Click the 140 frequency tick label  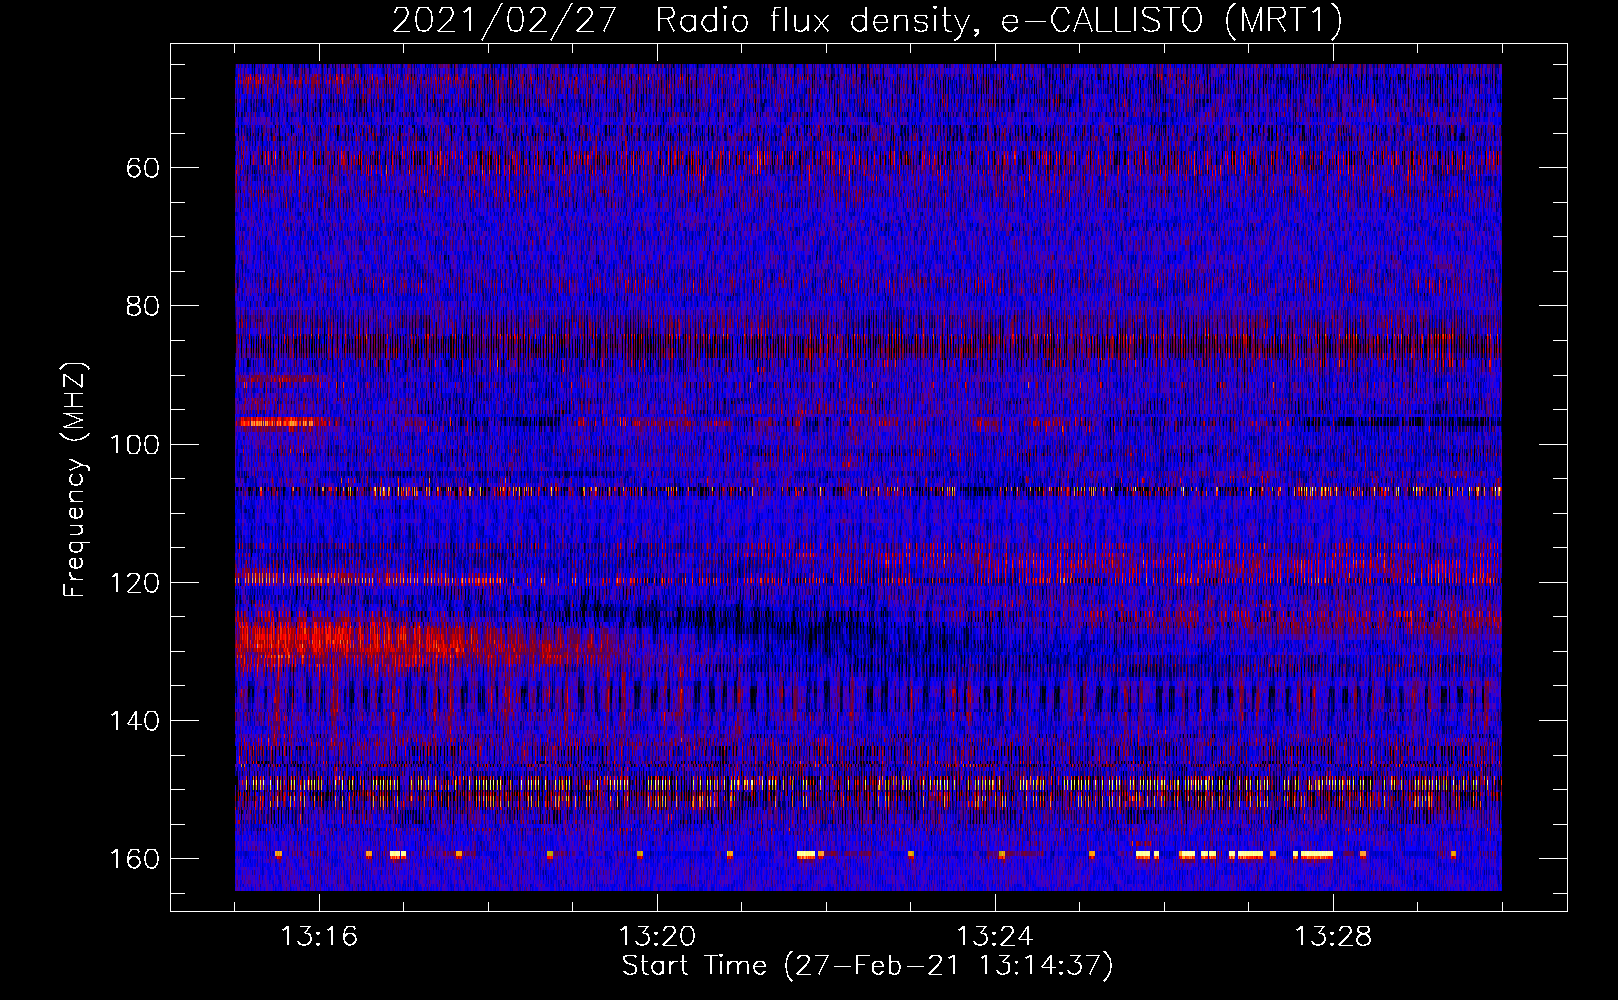[135, 720]
